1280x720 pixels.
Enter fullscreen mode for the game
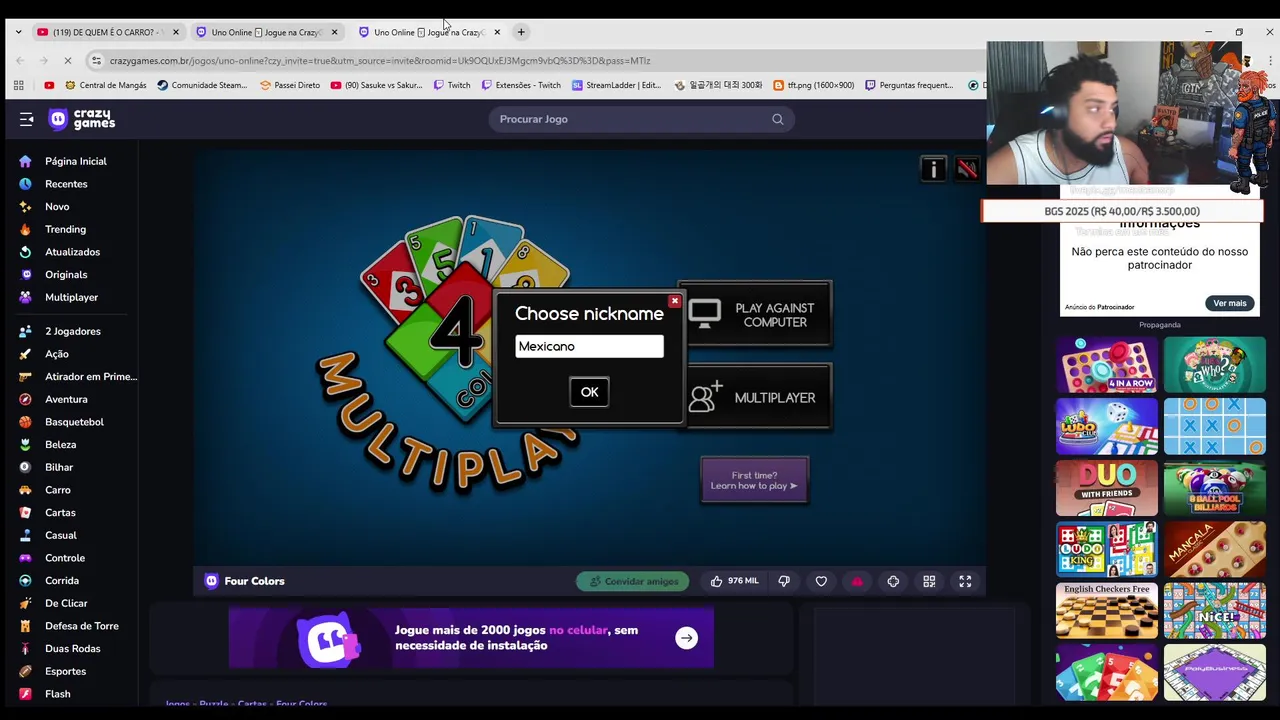coord(965,581)
